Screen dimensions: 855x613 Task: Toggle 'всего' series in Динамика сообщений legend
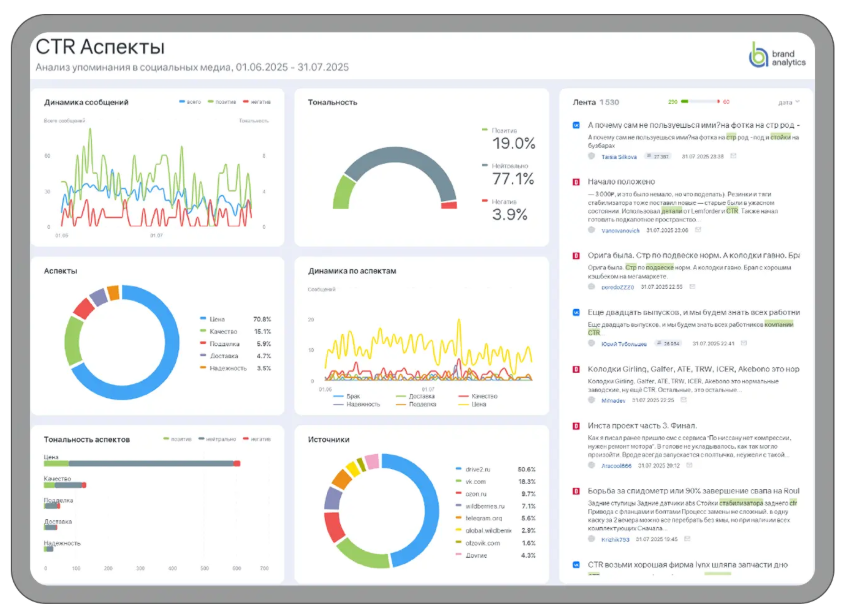(190, 102)
